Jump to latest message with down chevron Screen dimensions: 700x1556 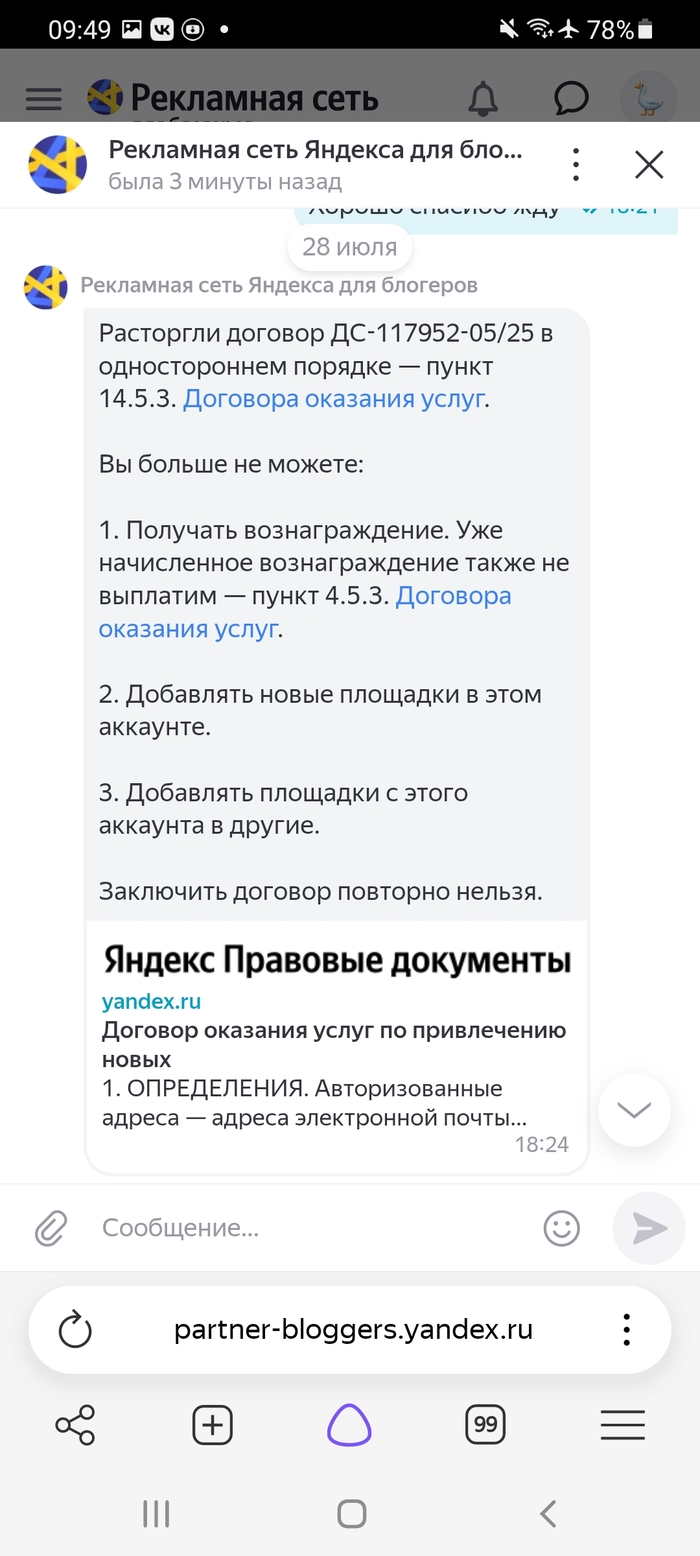click(634, 1109)
